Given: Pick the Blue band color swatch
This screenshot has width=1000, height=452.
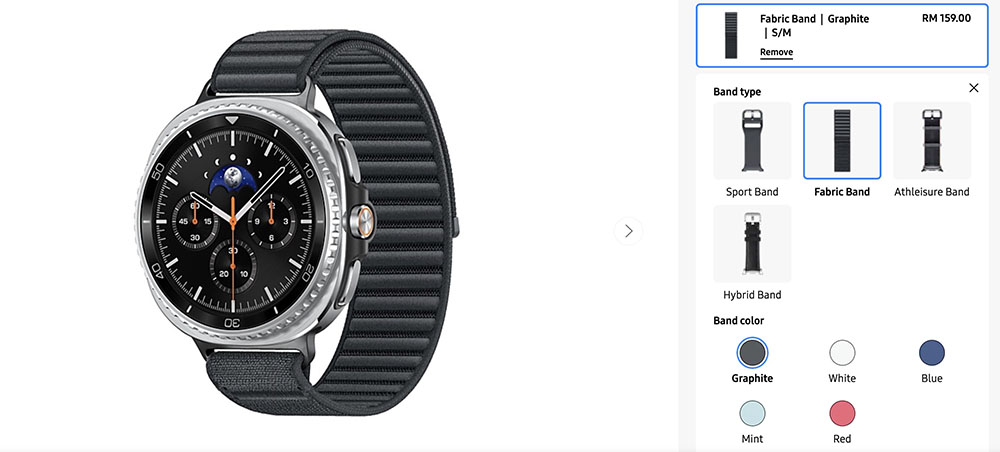Looking at the screenshot, I should tap(932, 353).
